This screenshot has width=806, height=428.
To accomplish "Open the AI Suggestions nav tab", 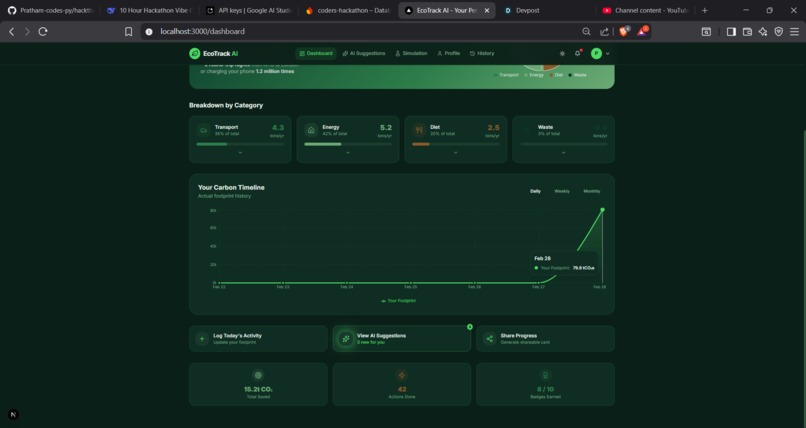I will point(364,53).
